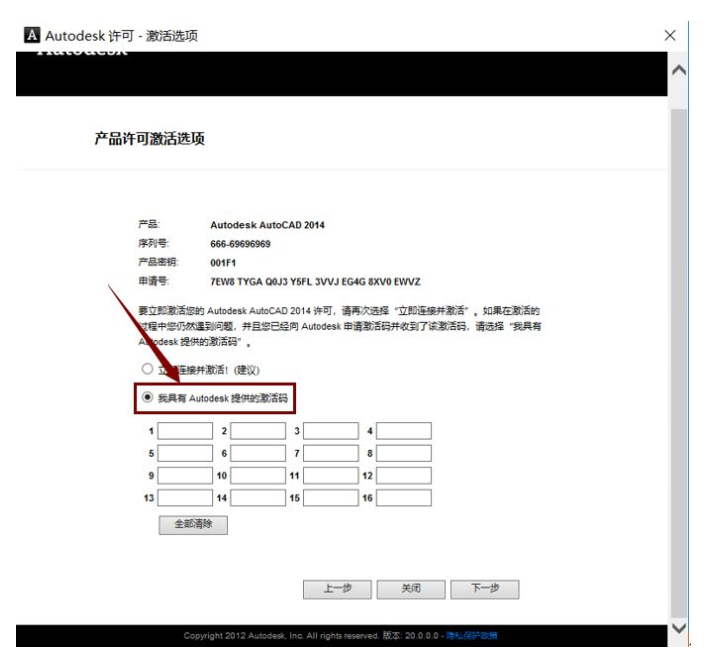Focus activation code field 15
Screen dimensions: 718x660
(x=331, y=498)
